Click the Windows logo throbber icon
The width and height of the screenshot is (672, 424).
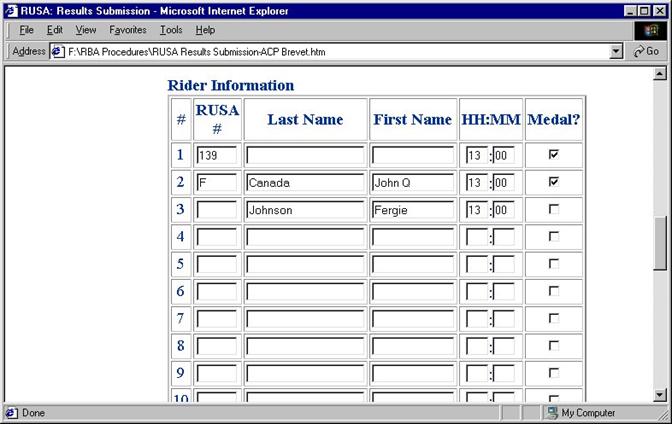click(x=650, y=30)
